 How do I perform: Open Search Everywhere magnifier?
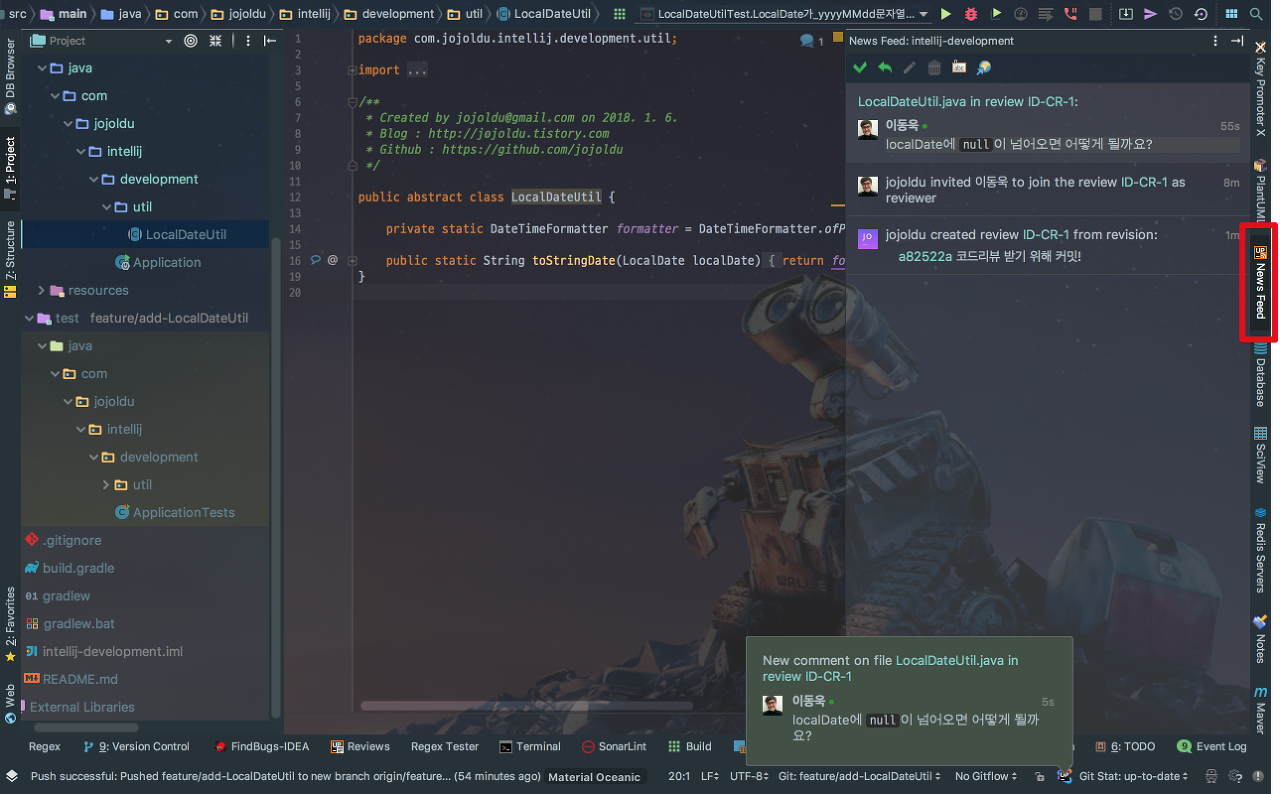1256,14
